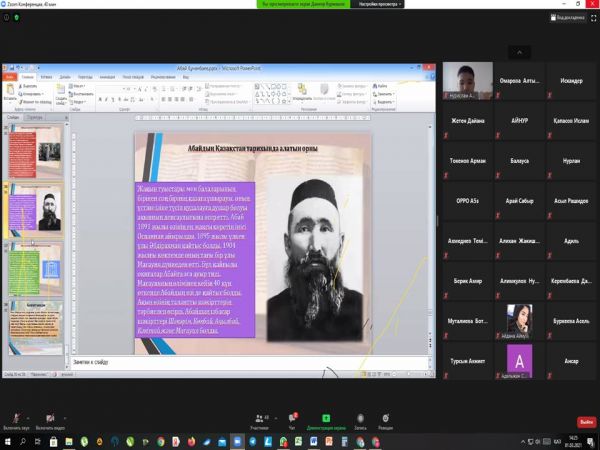Screen dimensions: 600x450
Task: Open the Participants panel
Action: pos(259,416)
